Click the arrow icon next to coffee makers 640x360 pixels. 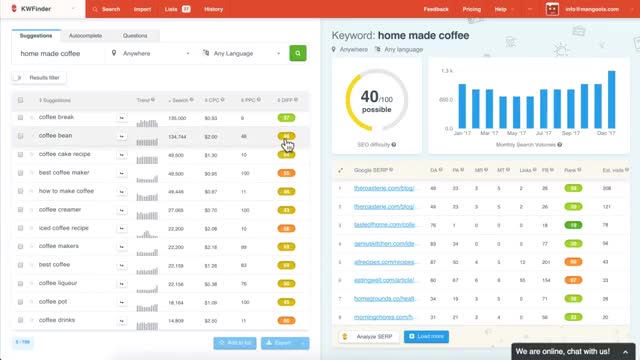pos(121,247)
